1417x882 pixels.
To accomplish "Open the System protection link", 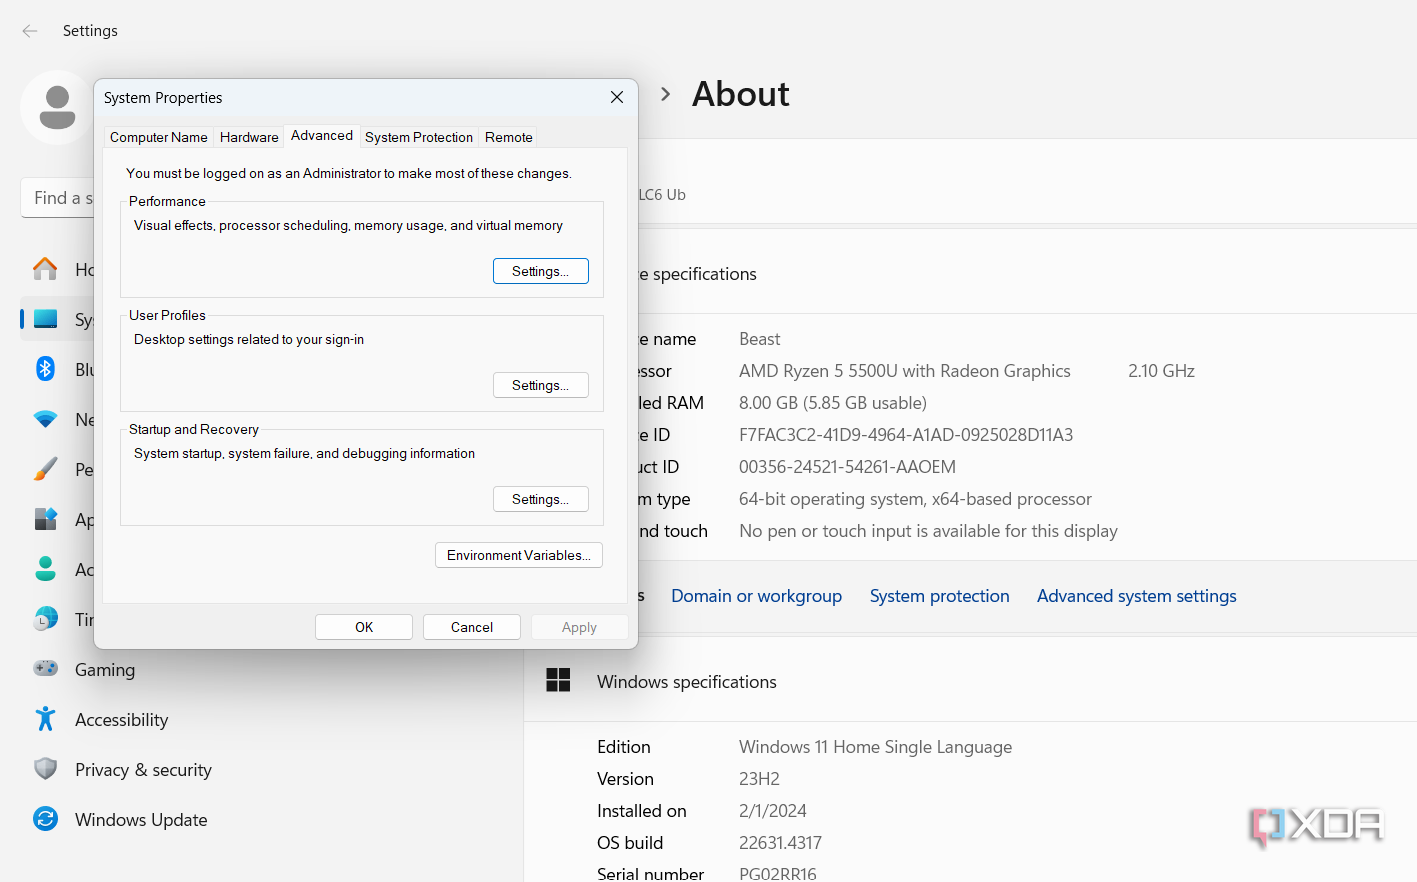I will click(x=939, y=596).
